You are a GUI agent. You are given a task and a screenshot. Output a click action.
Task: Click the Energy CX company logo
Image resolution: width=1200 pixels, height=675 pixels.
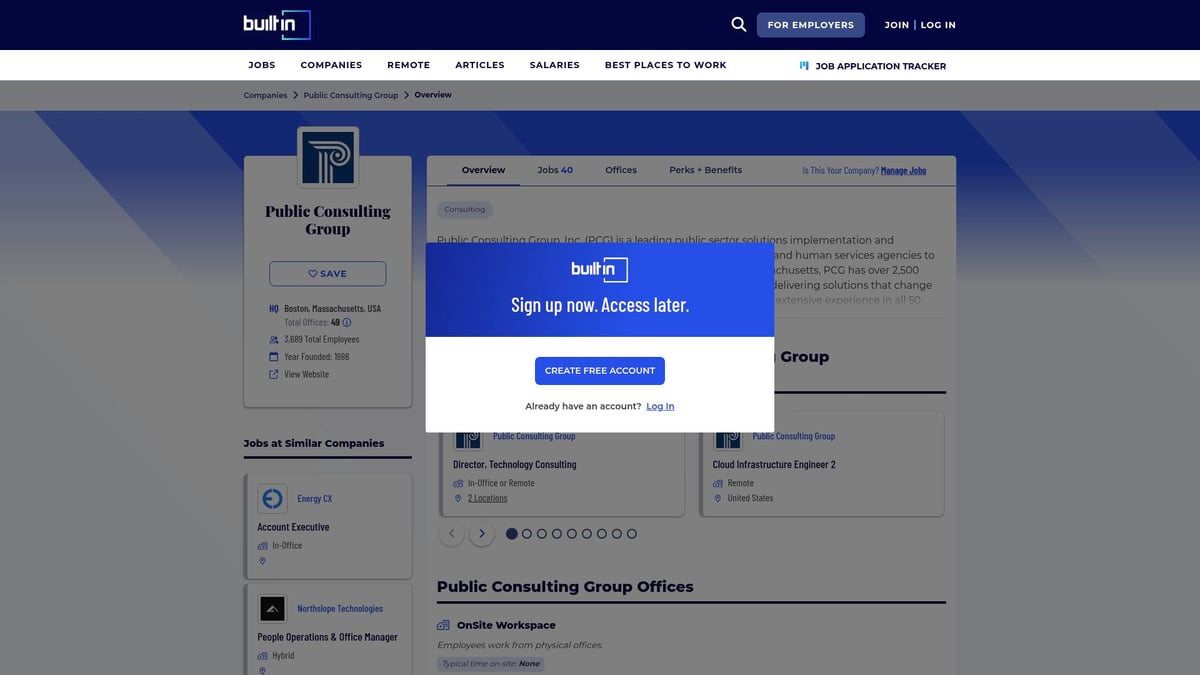click(272, 498)
